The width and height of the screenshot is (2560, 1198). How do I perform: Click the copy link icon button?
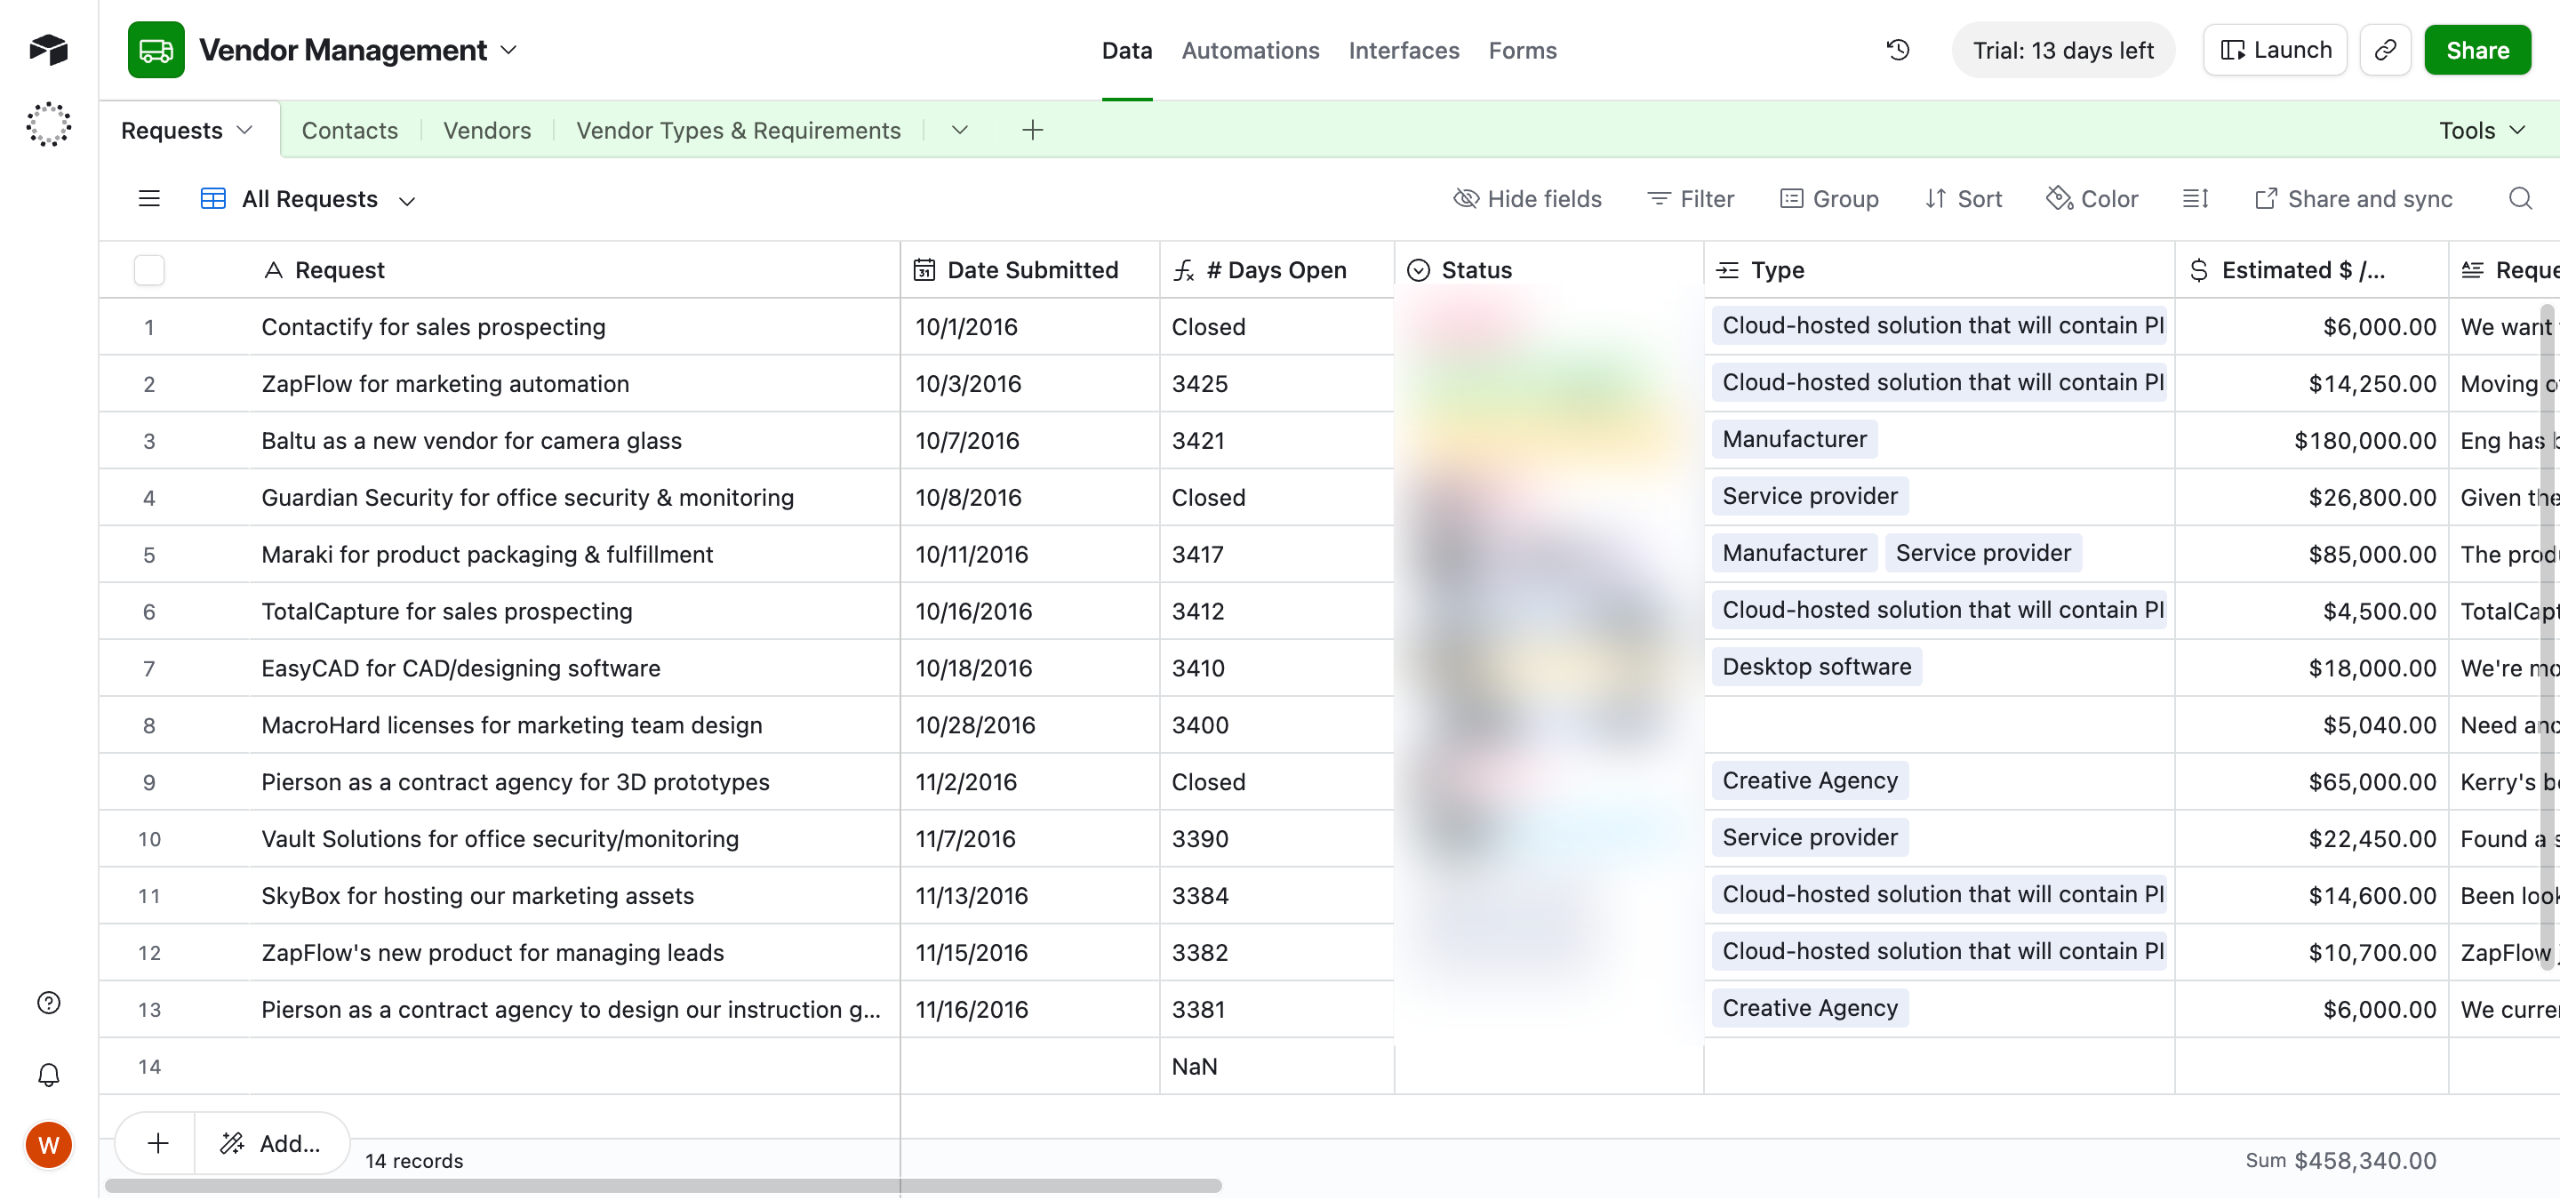click(2385, 50)
